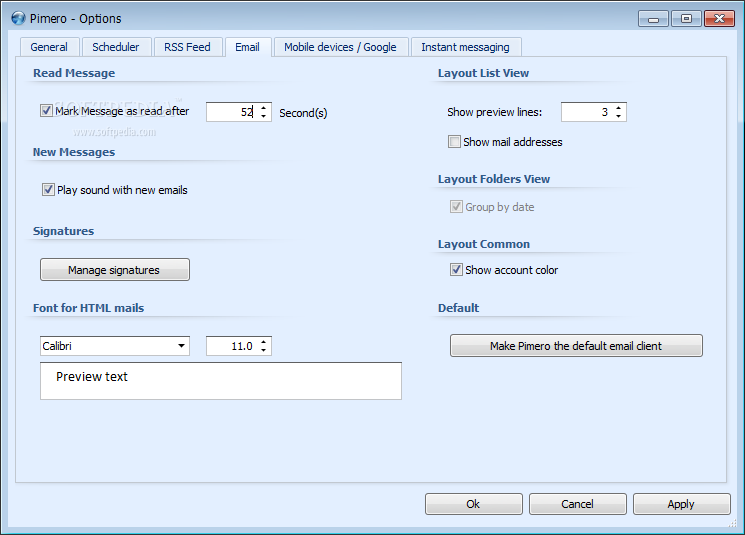Open the RSS Feed tab
This screenshot has height=535, width=745.
[x=187, y=47]
